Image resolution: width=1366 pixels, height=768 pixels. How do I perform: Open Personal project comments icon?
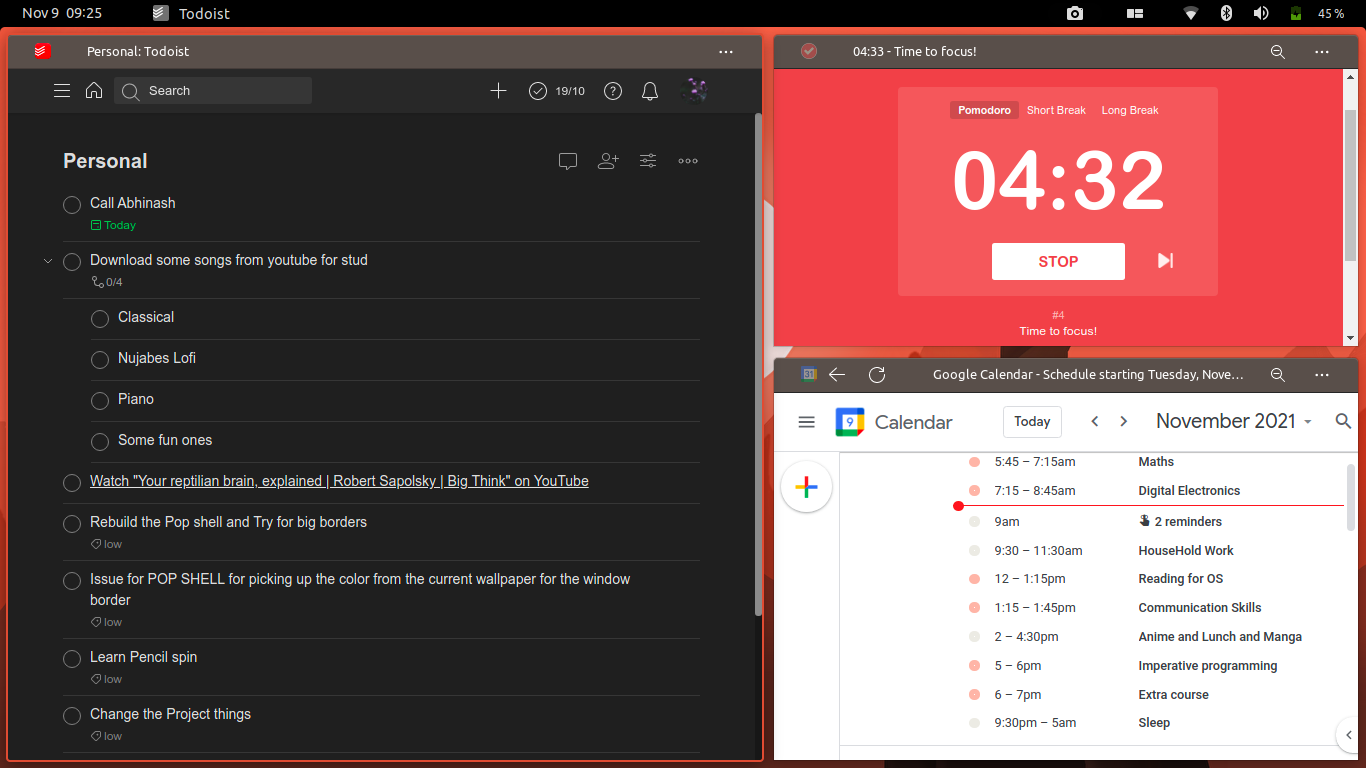[567, 160]
